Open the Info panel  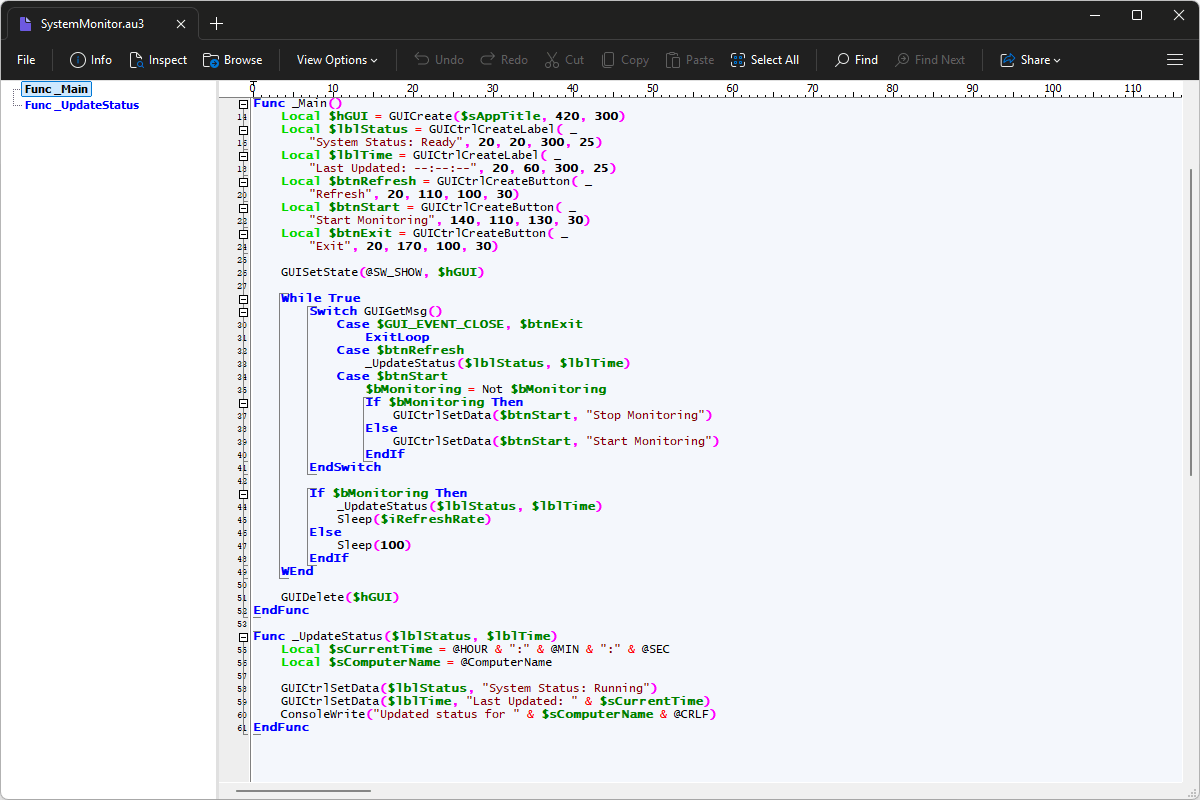tap(90, 60)
